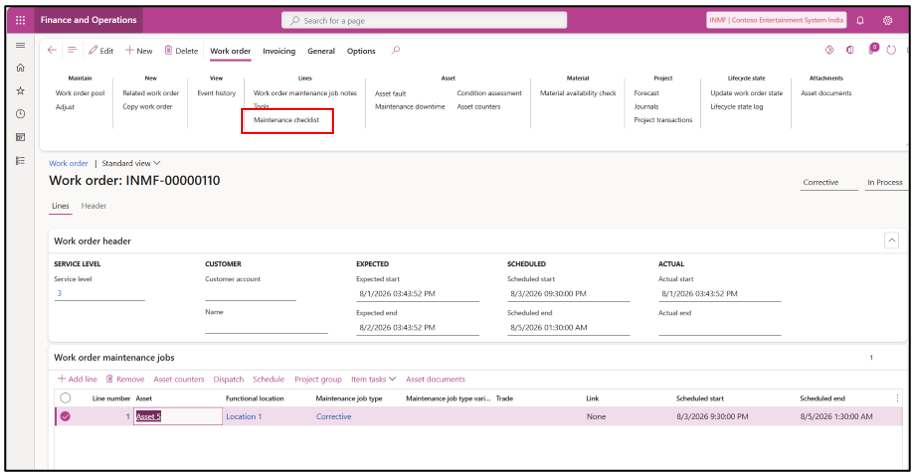Open Material availability check
This screenshot has width=916, height=475.
(x=578, y=93)
